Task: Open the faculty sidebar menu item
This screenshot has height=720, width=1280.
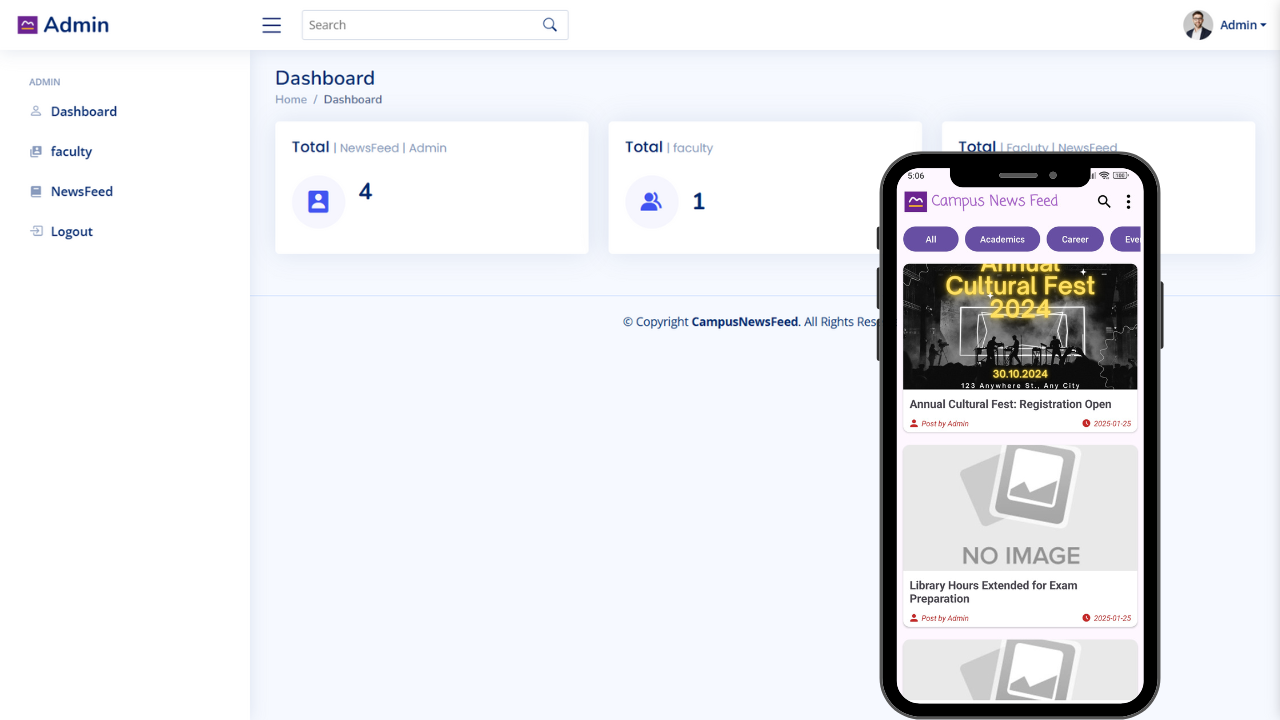Action: (71, 151)
